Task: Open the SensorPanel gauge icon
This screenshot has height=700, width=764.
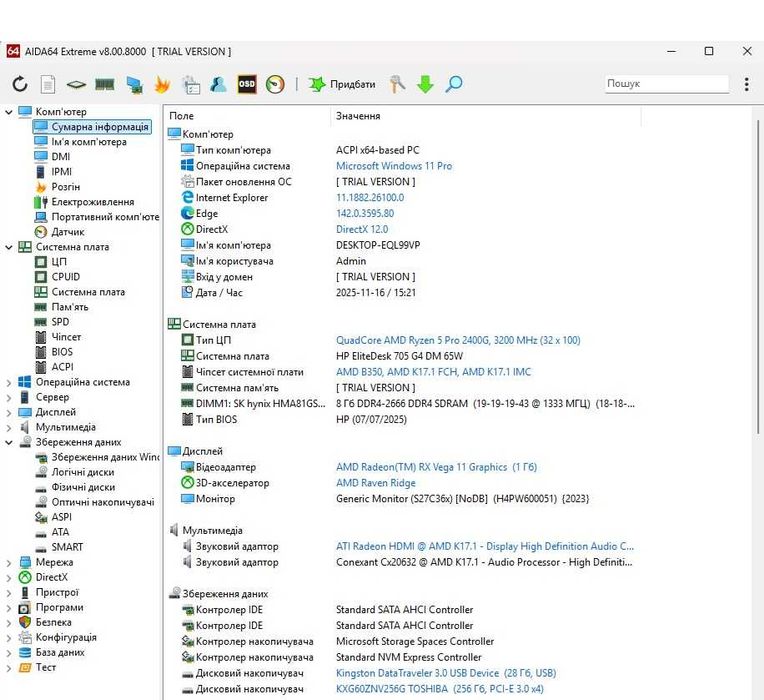Action: coord(275,84)
